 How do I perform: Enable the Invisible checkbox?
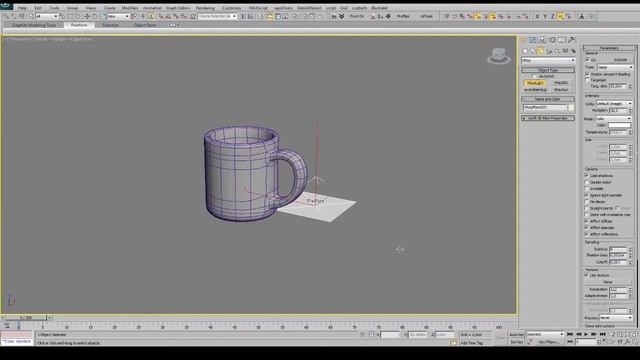[587, 189]
